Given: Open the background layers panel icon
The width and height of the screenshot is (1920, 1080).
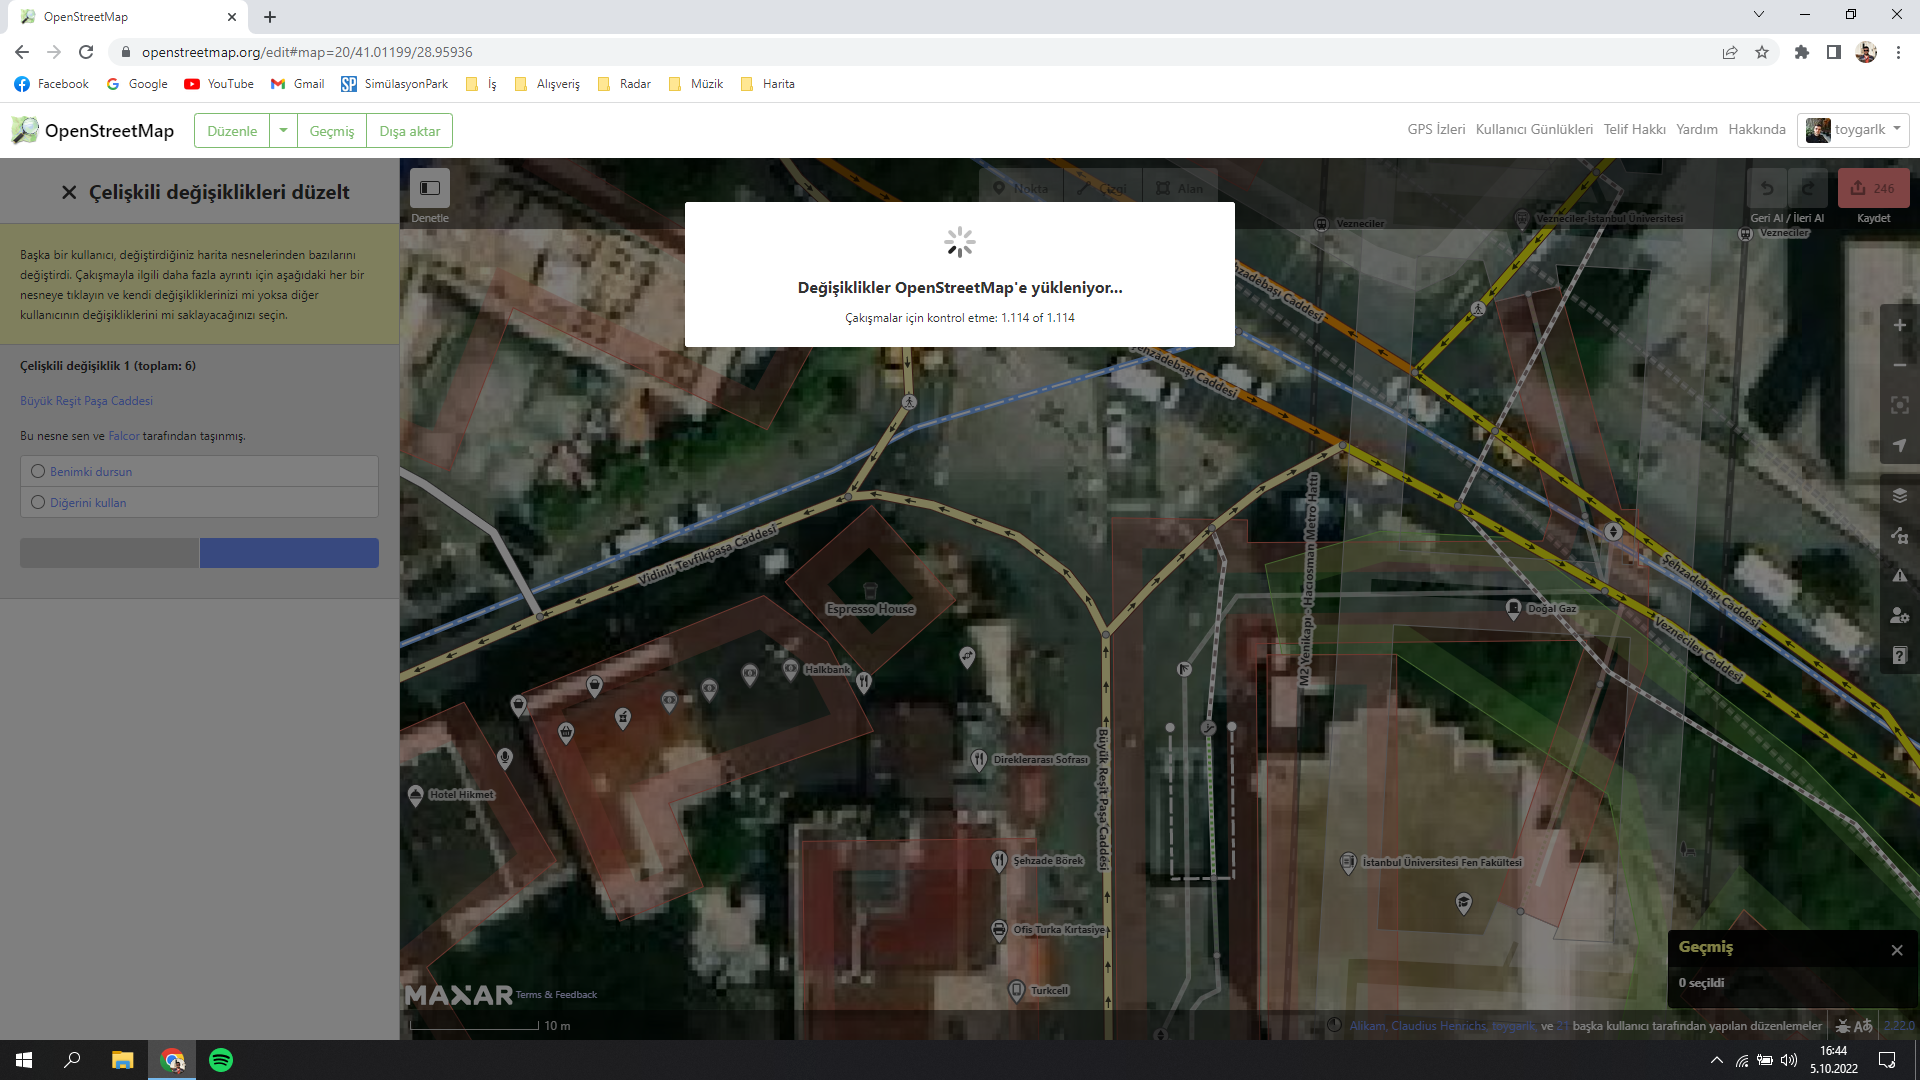Looking at the screenshot, I should tap(1899, 495).
